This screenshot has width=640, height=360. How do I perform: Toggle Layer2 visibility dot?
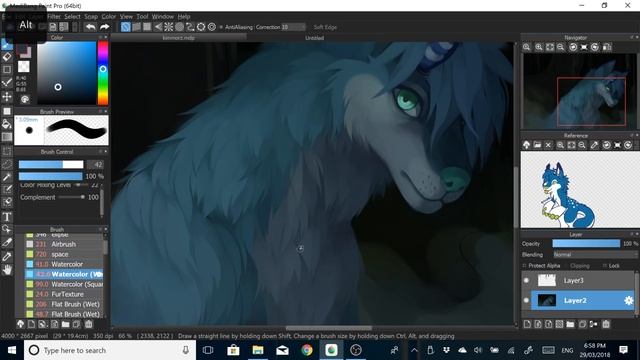[526, 300]
